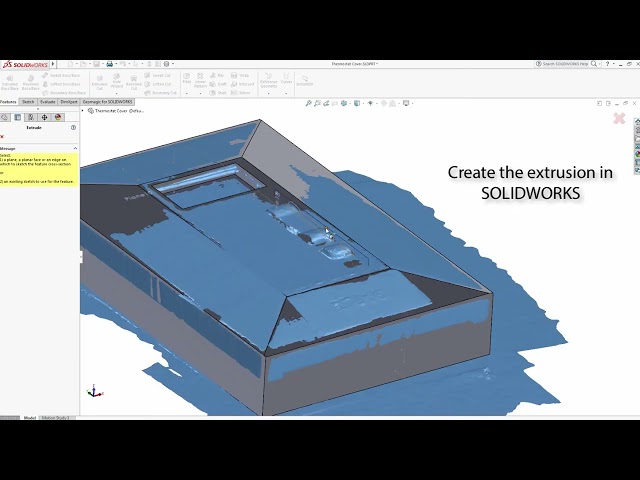
Task: Switch to the Evaluate tab
Action: point(47,102)
